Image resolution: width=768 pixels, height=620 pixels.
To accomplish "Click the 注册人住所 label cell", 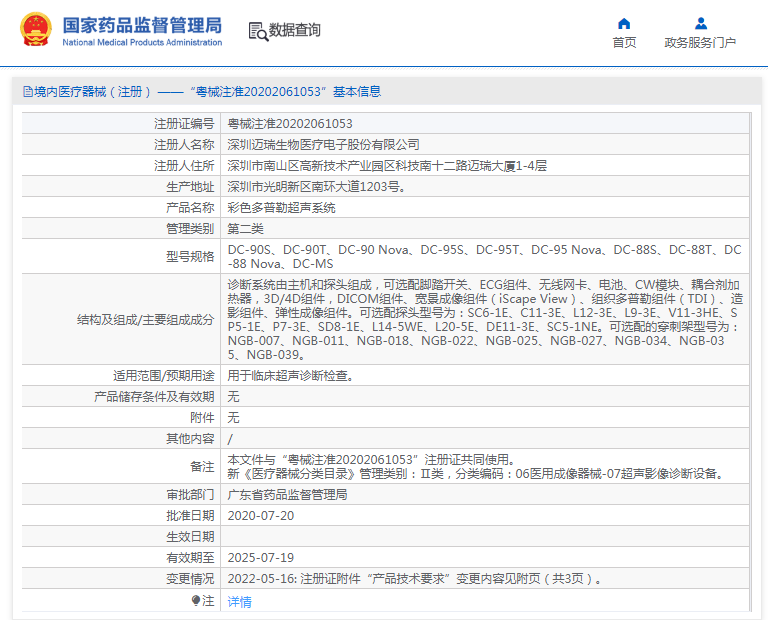I will (x=184, y=166).
